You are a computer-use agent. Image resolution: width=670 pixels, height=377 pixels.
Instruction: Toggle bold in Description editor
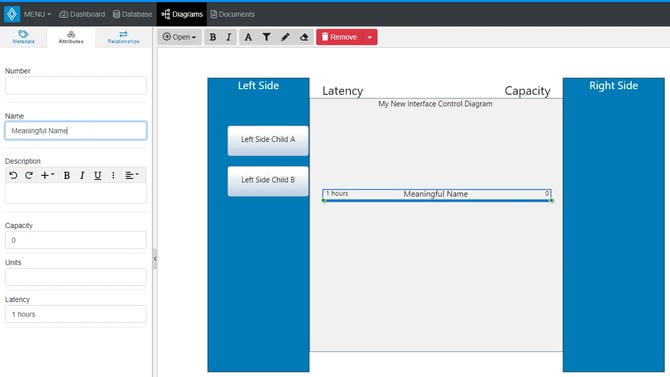[67, 175]
